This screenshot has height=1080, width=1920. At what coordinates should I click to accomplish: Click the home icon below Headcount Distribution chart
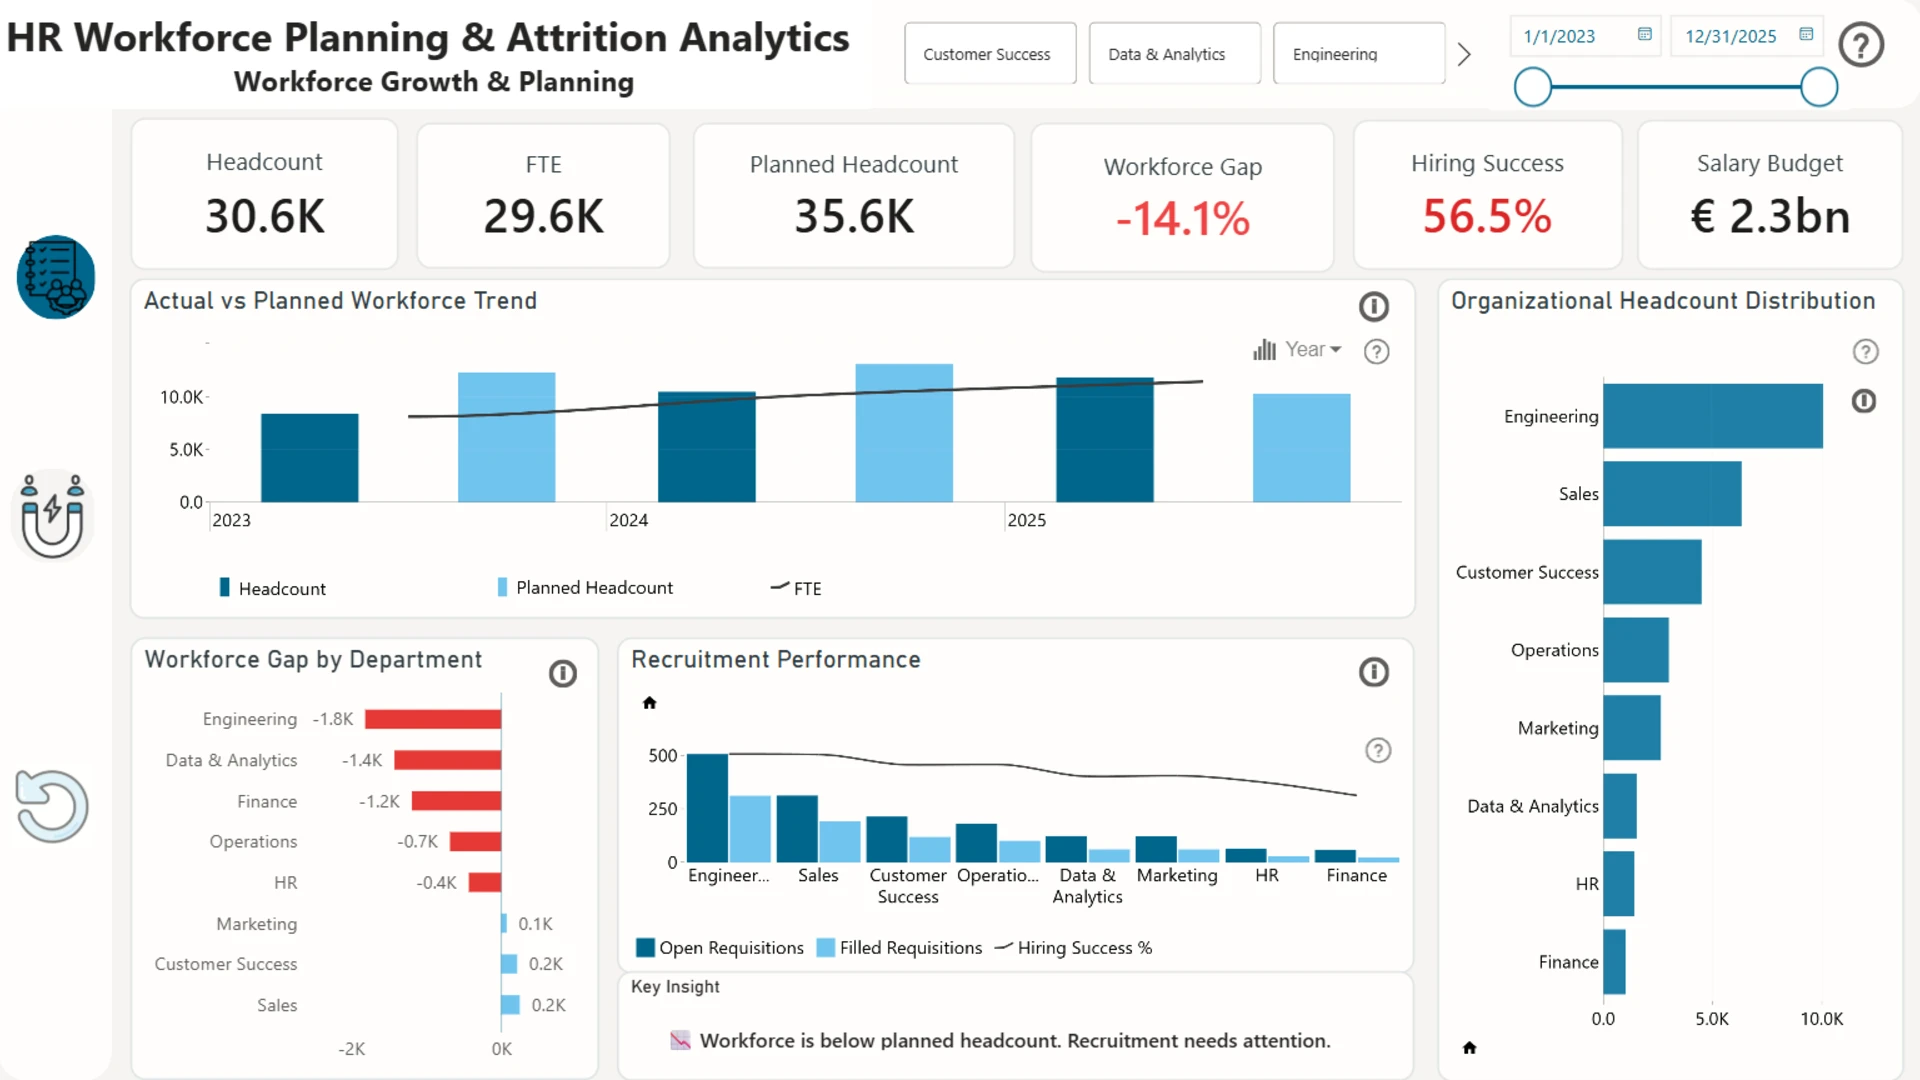[x=1469, y=1048]
